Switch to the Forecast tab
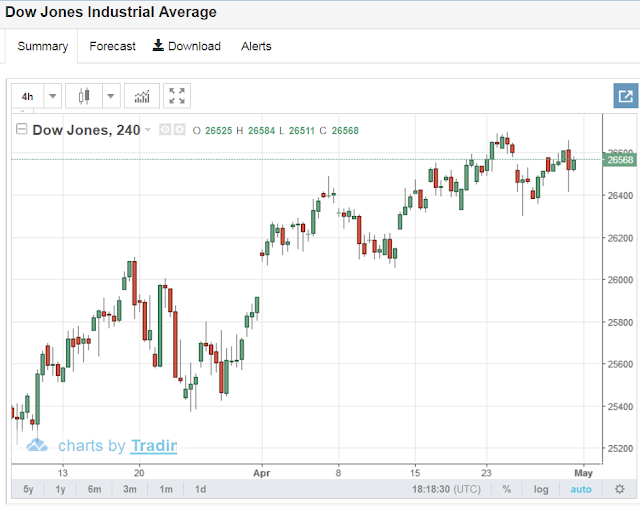Screen dimensions: 640x507 coord(112,46)
